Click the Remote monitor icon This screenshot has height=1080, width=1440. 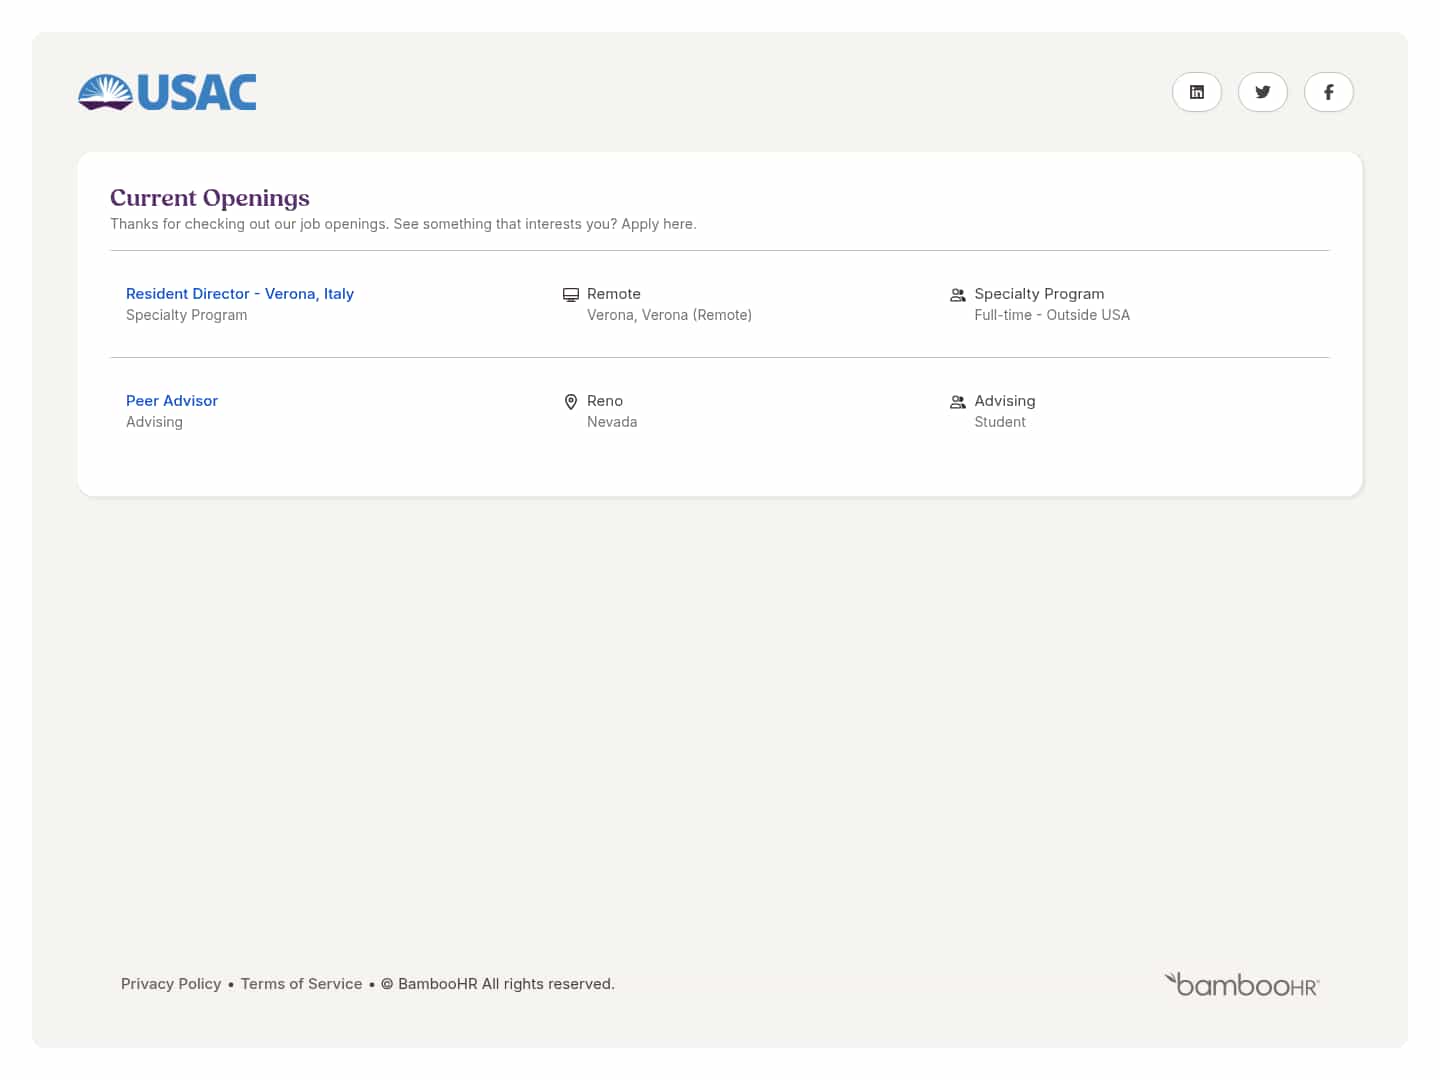coord(571,294)
